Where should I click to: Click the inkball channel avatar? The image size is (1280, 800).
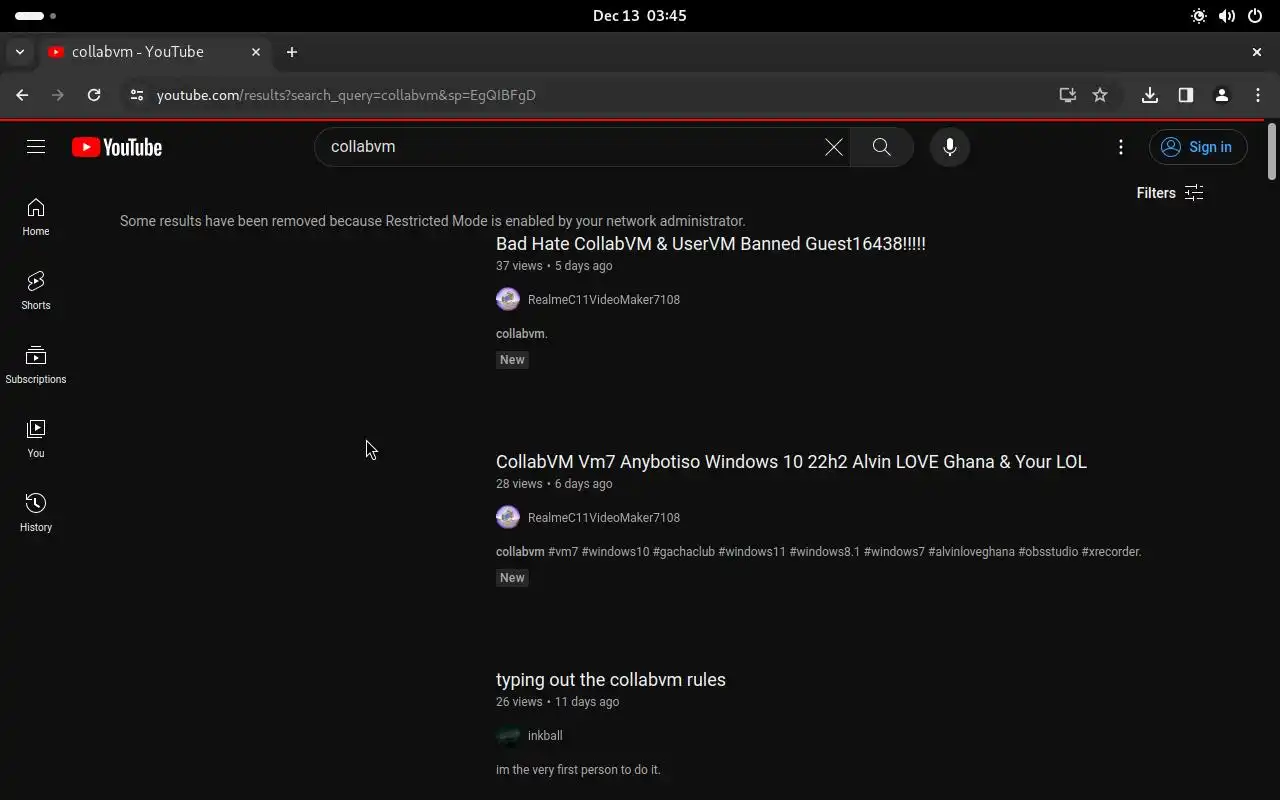pyautogui.click(x=508, y=735)
